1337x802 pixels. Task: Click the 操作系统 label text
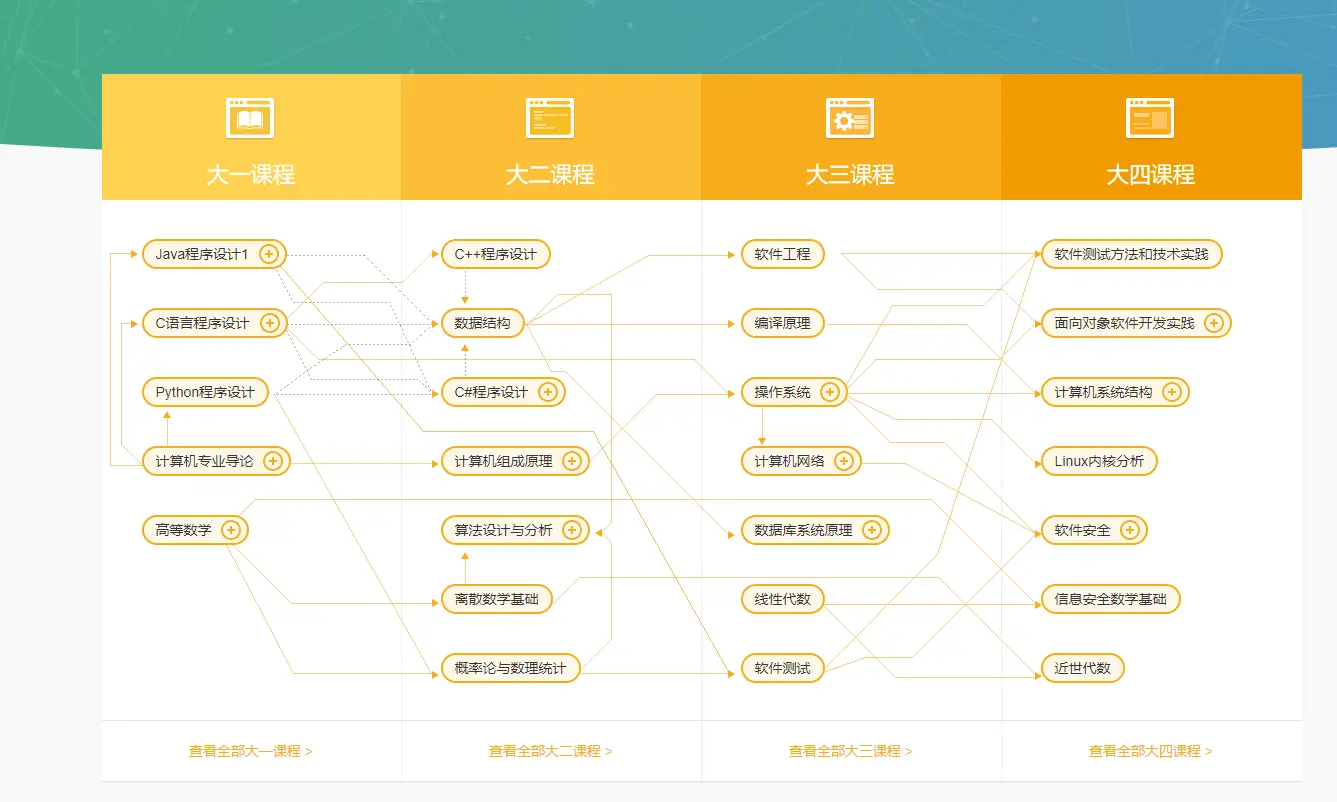(783, 392)
